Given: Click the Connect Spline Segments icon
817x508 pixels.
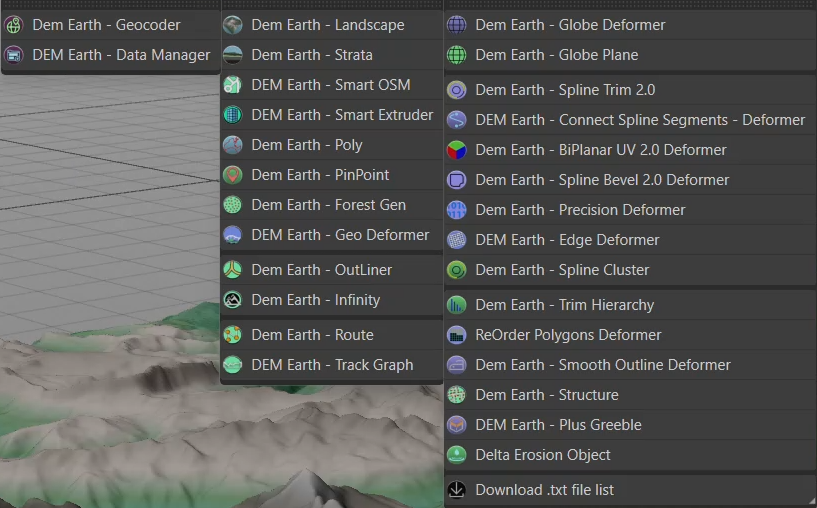Looking at the screenshot, I should [x=457, y=120].
